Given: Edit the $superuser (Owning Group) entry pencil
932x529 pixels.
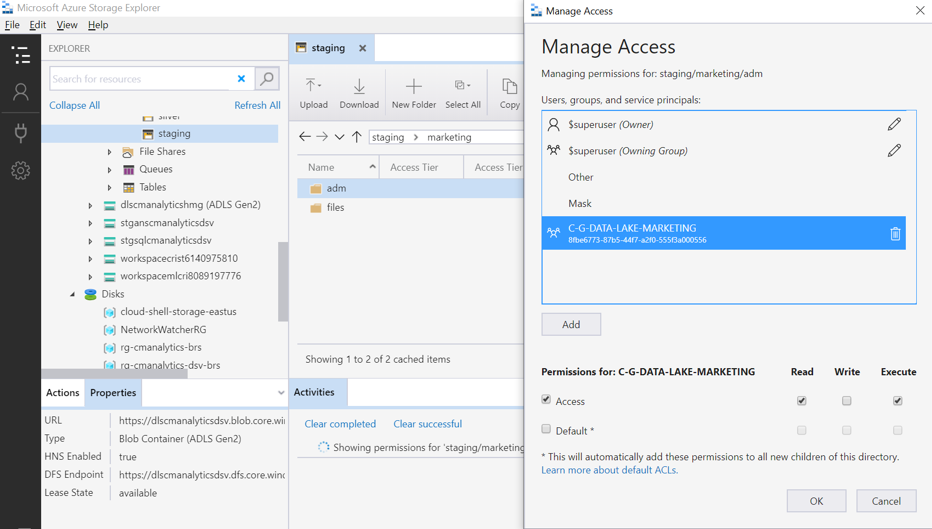Looking at the screenshot, I should [894, 150].
